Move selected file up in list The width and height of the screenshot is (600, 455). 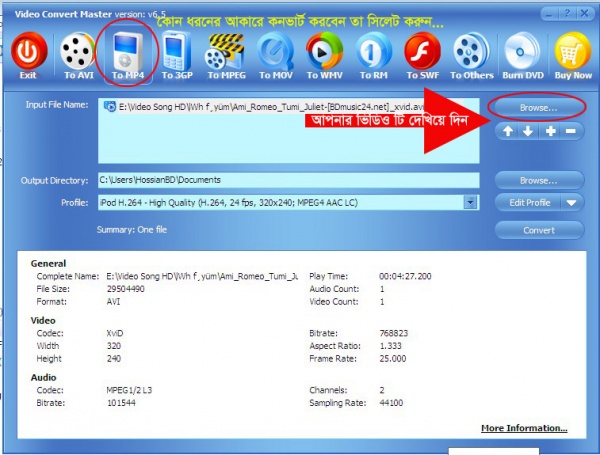click(508, 131)
